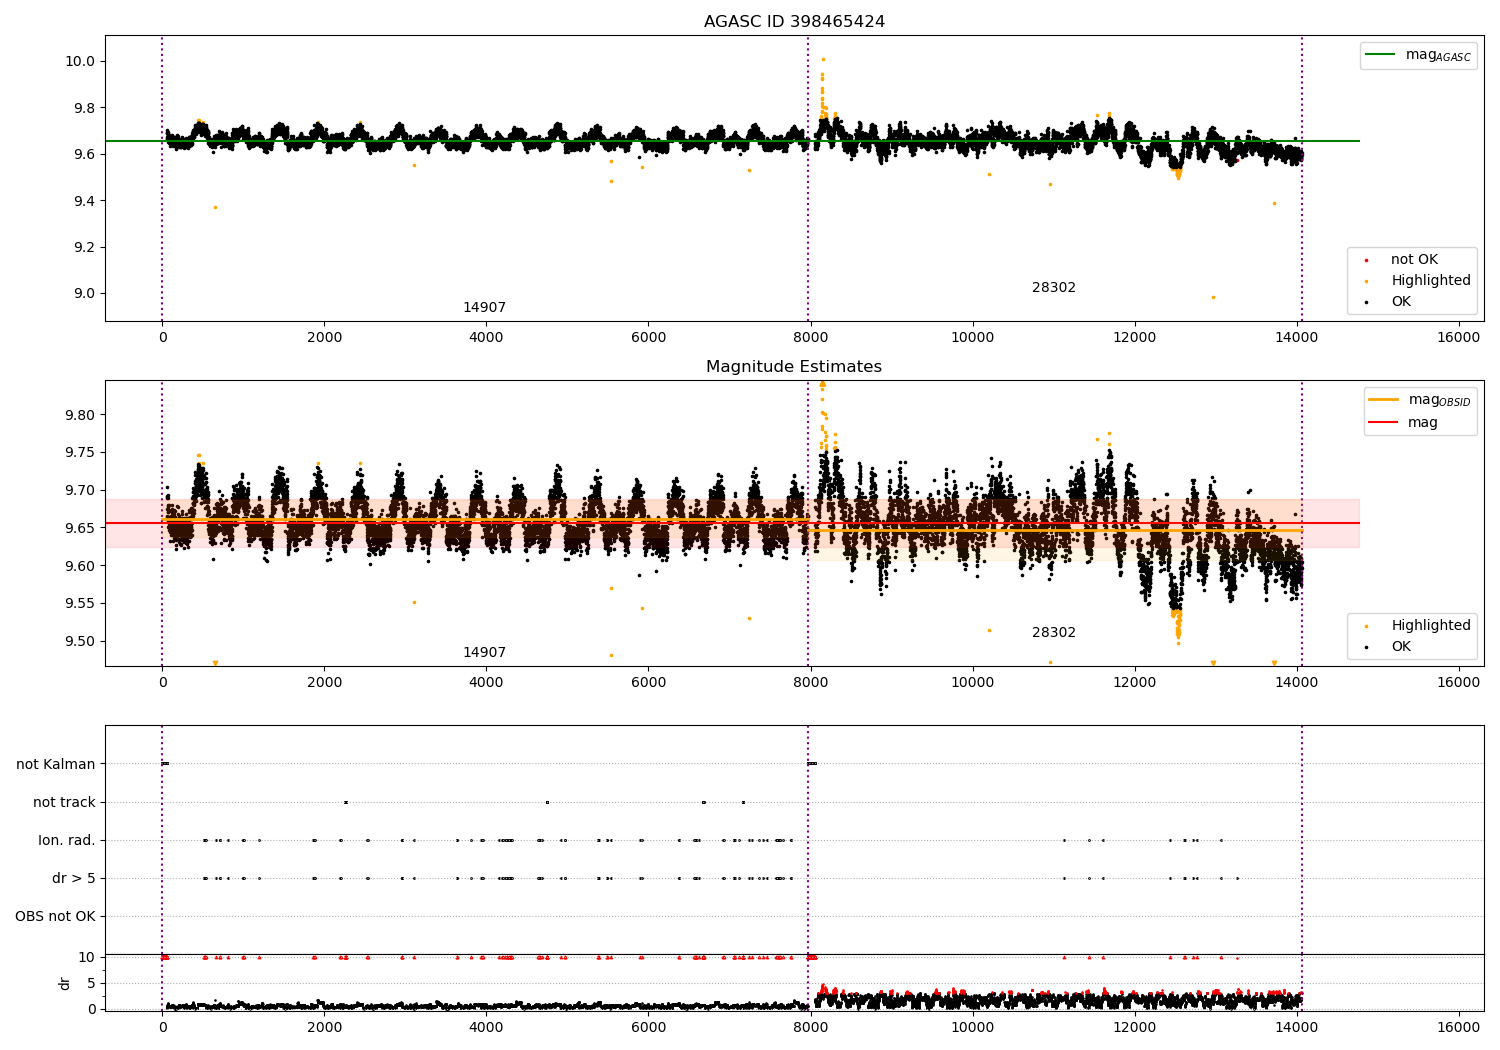Click the 'dr' axis label of the bottom subplot

pyautogui.click(x=65, y=983)
